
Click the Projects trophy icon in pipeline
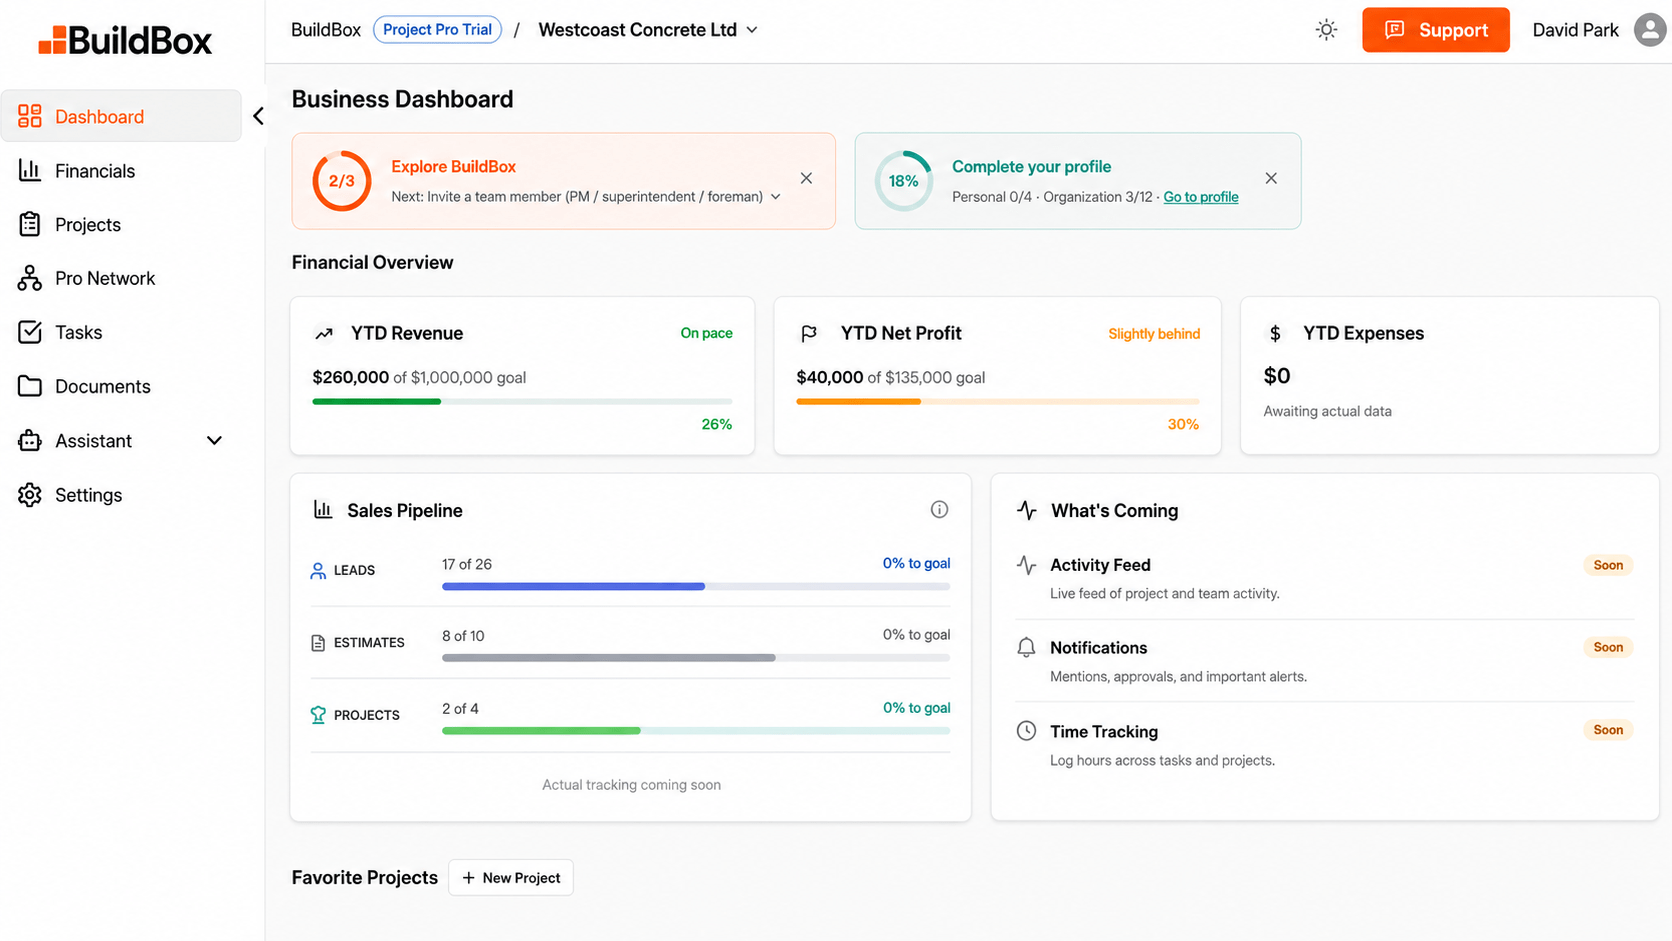coord(318,714)
